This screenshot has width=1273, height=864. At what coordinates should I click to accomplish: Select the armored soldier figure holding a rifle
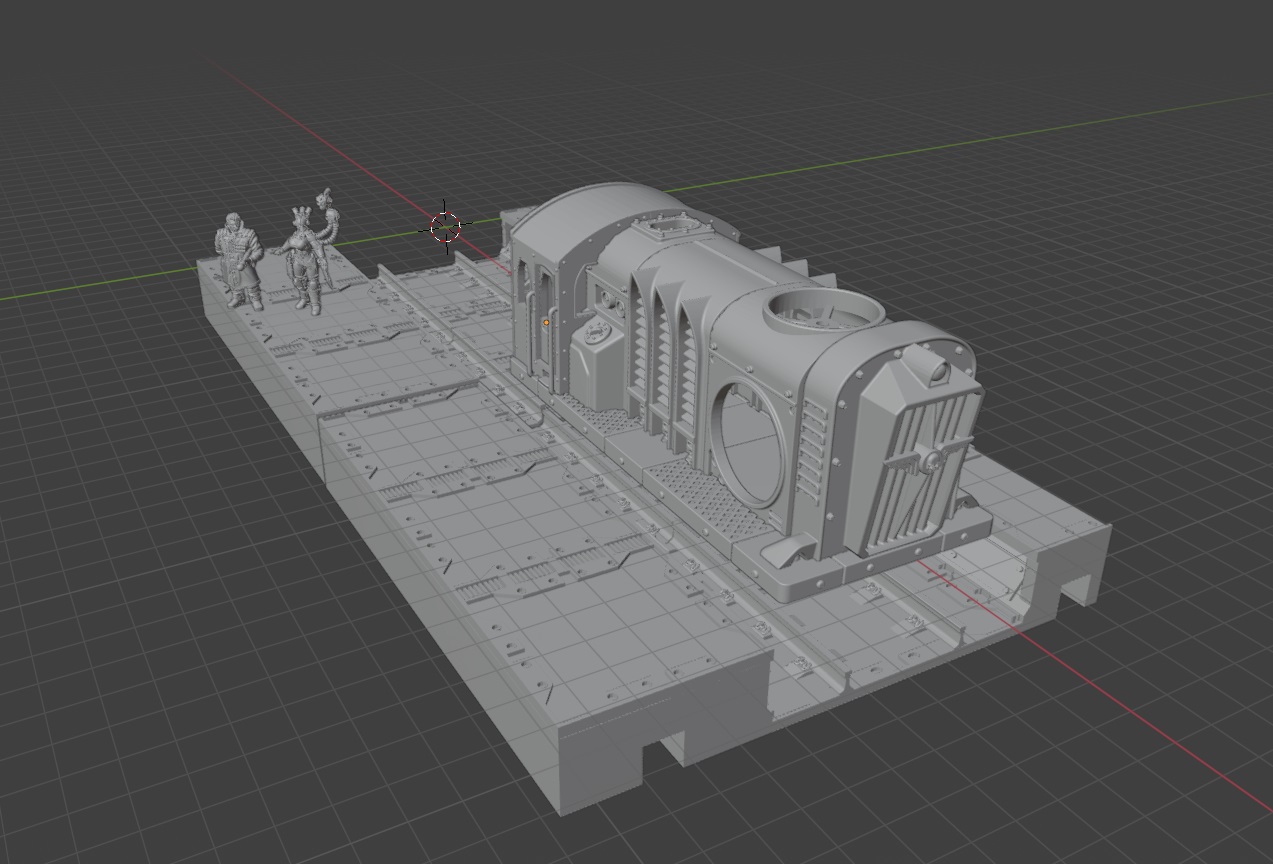239,260
